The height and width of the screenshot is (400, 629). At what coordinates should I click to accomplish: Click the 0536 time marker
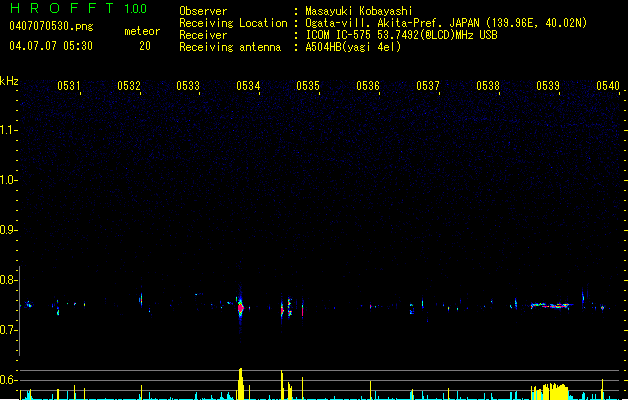[x=368, y=86]
